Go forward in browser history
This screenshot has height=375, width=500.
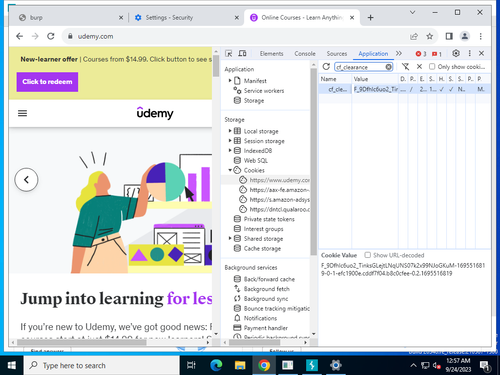(35, 36)
